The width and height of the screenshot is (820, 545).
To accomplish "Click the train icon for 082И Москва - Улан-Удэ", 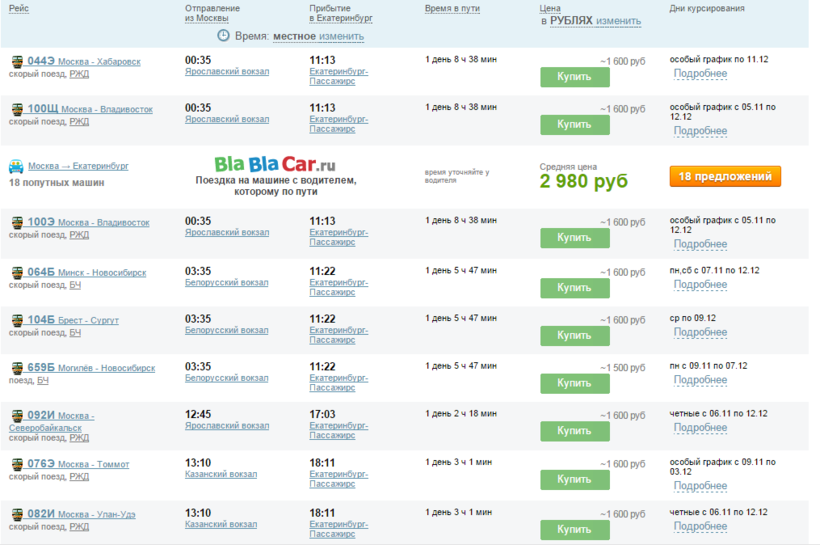I will point(17,514).
